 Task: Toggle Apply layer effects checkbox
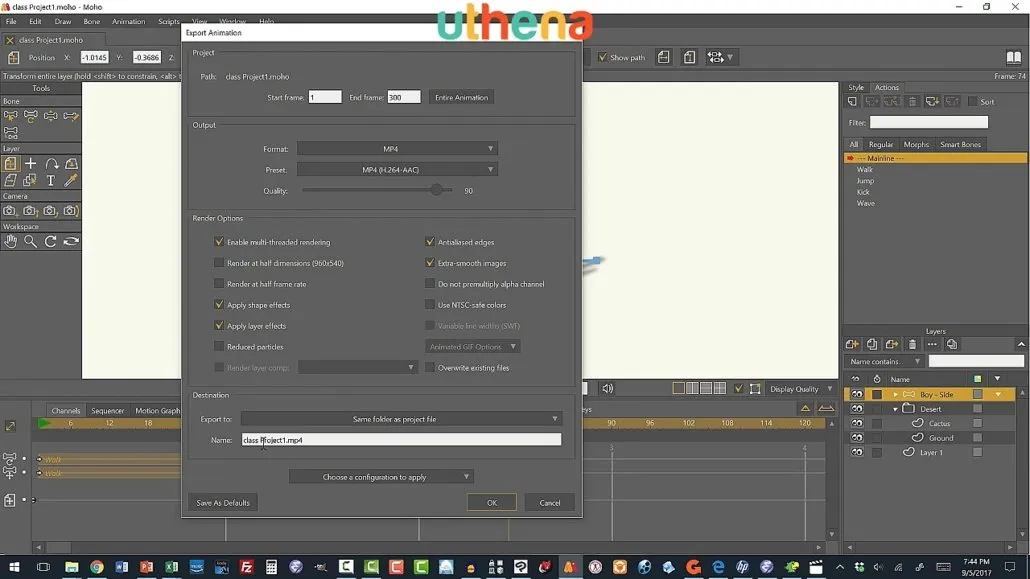[219, 326]
